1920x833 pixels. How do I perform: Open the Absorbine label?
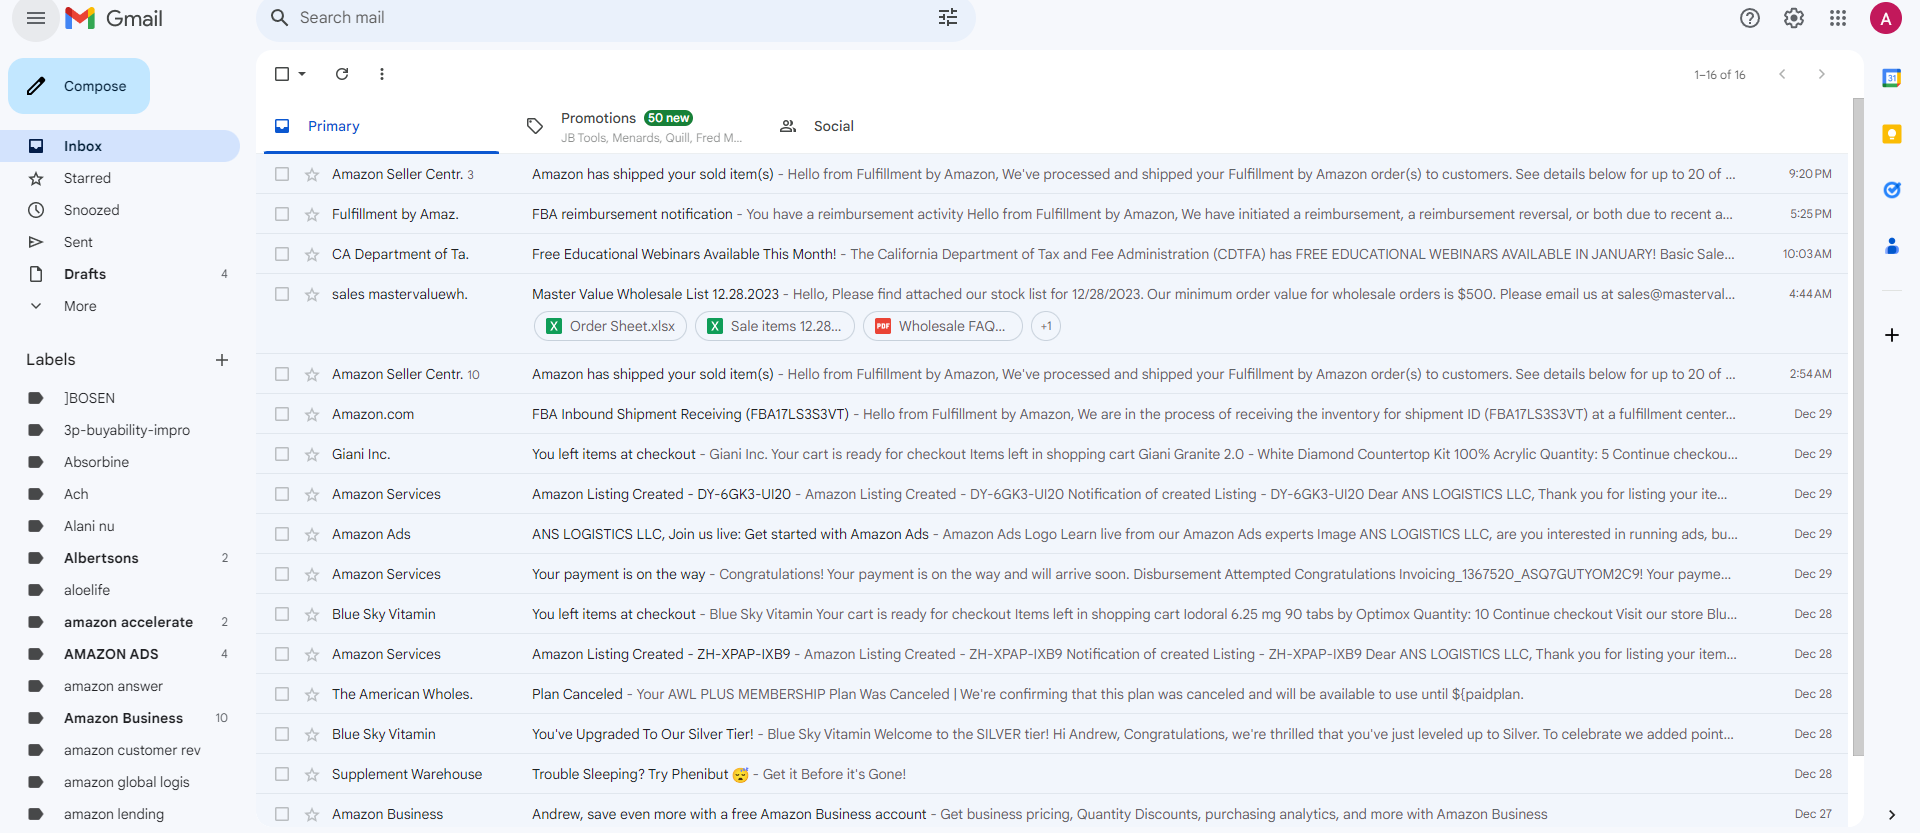[x=120, y=462]
